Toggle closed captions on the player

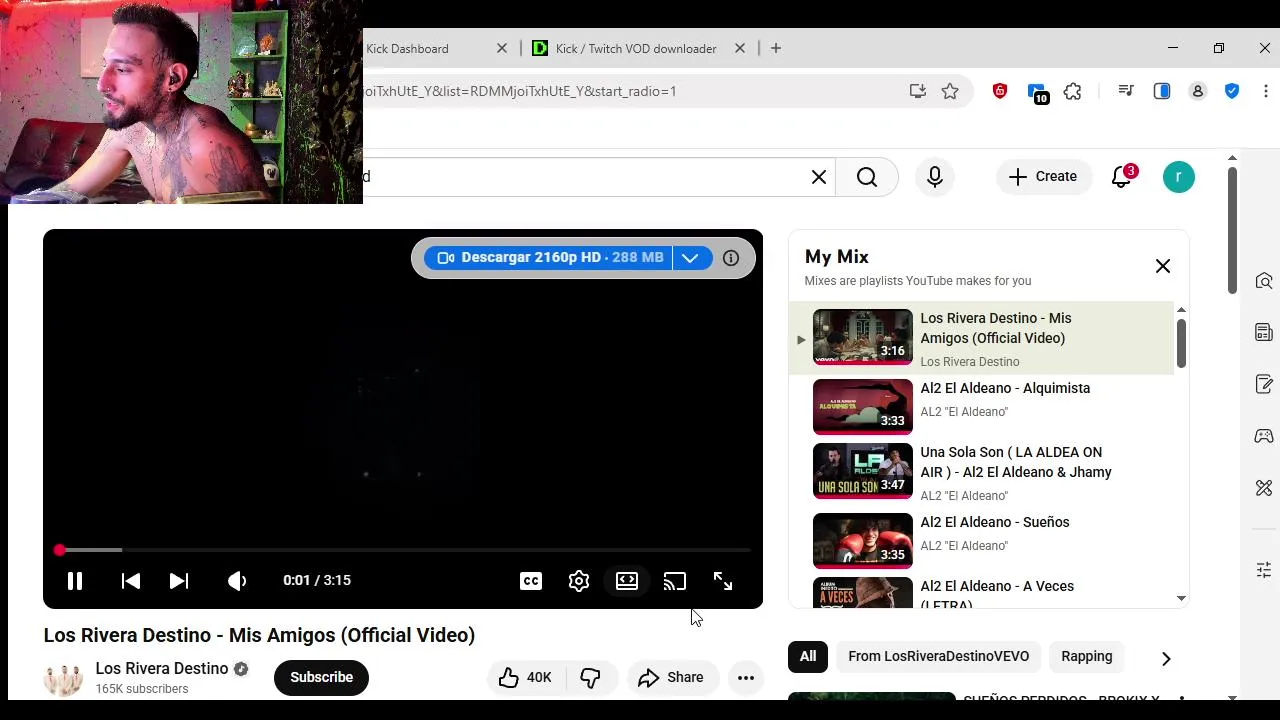pos(531,581)
